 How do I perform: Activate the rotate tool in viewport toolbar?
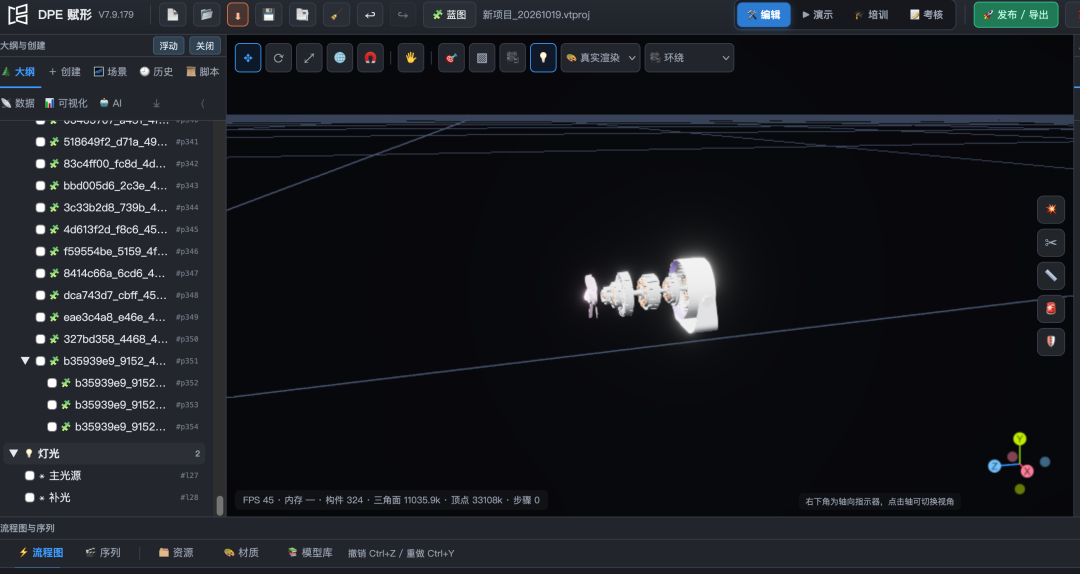[278, 58]
